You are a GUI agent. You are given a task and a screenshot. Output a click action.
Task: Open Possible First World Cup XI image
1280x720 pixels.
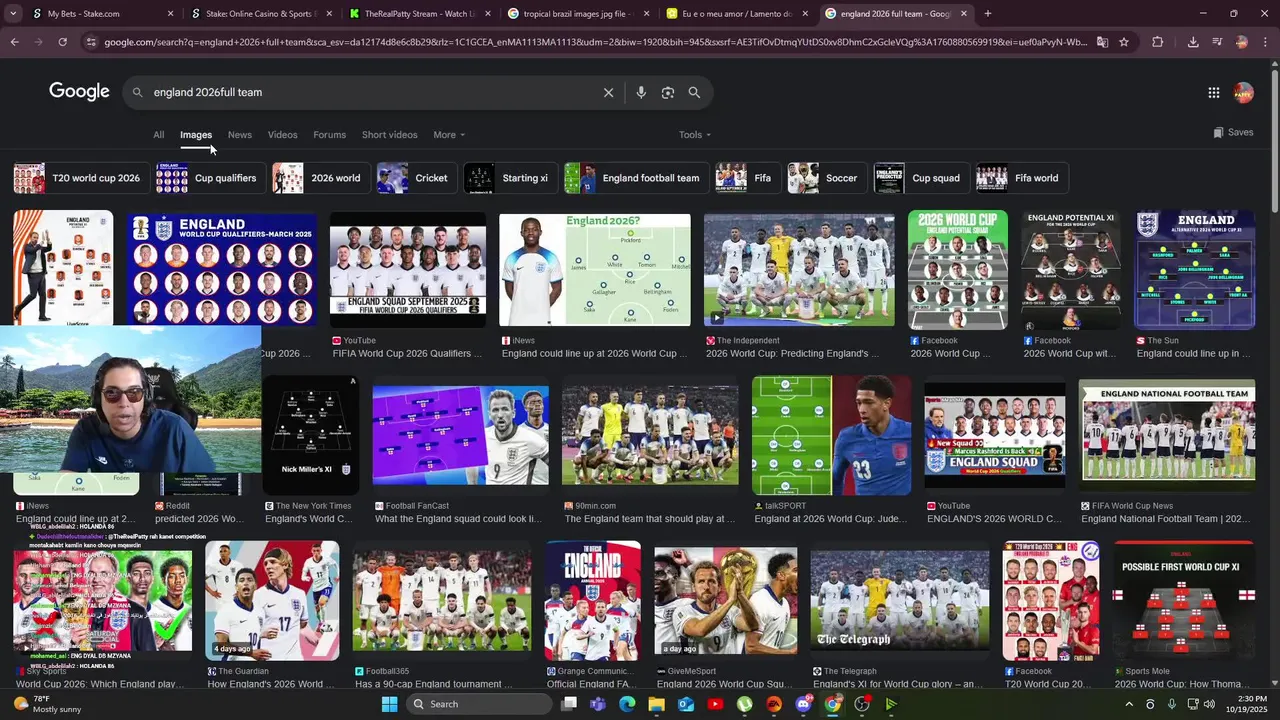coord(1183,599)
